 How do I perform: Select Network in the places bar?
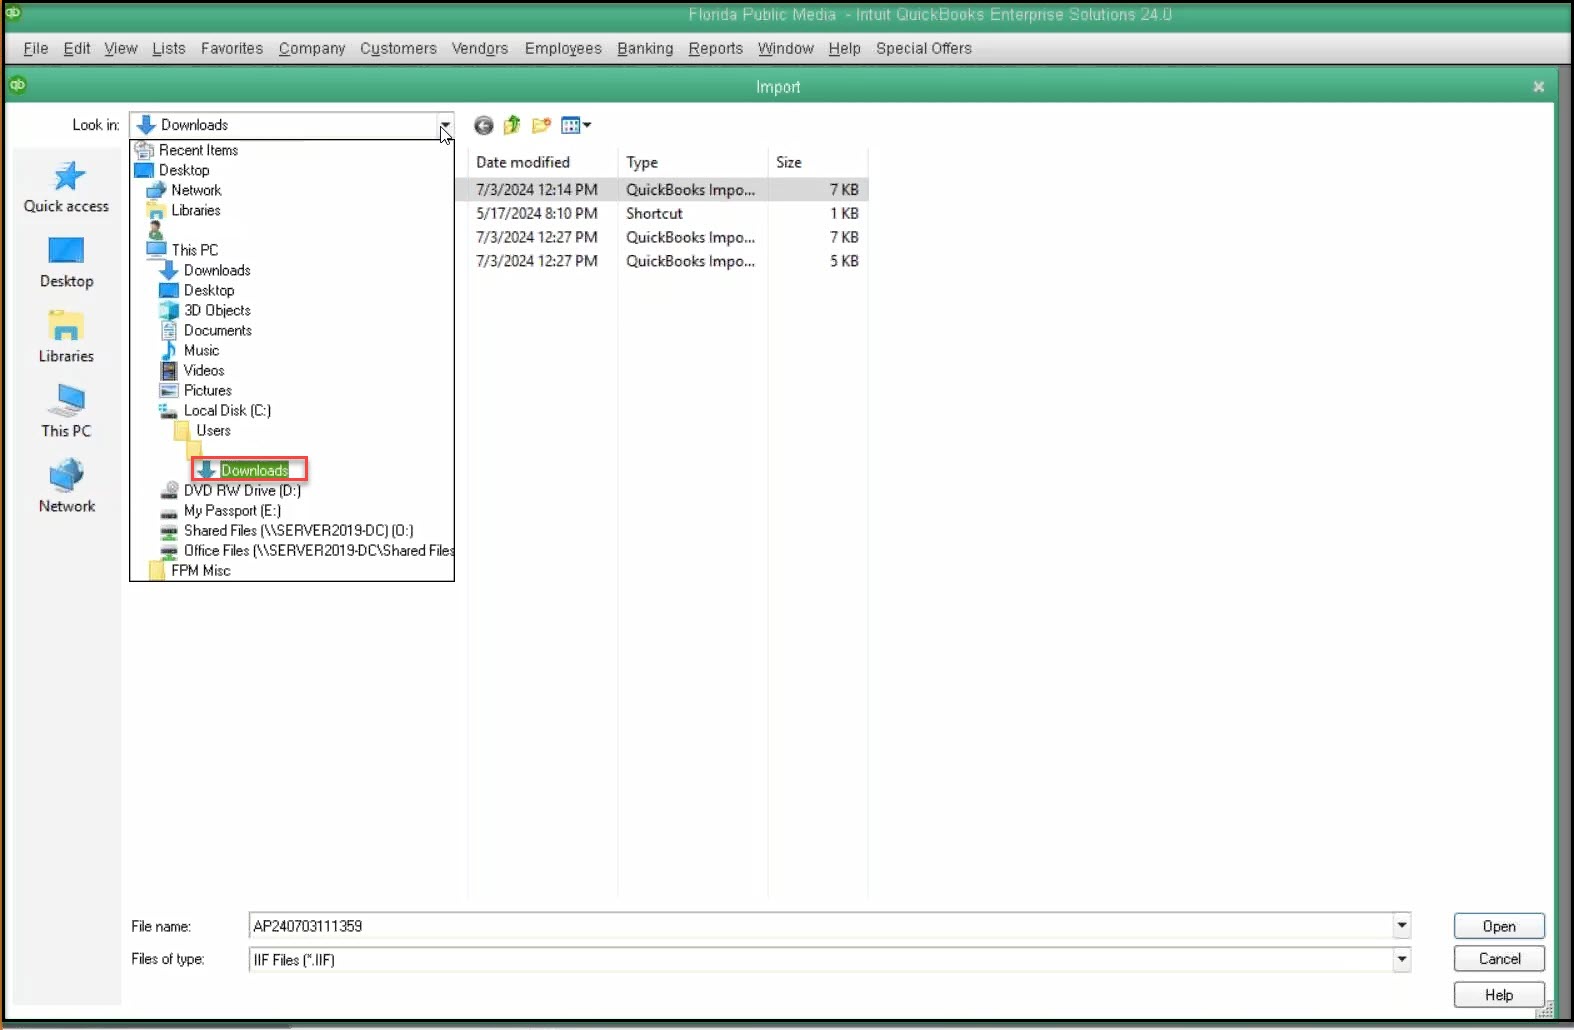(x=66, y=487)
